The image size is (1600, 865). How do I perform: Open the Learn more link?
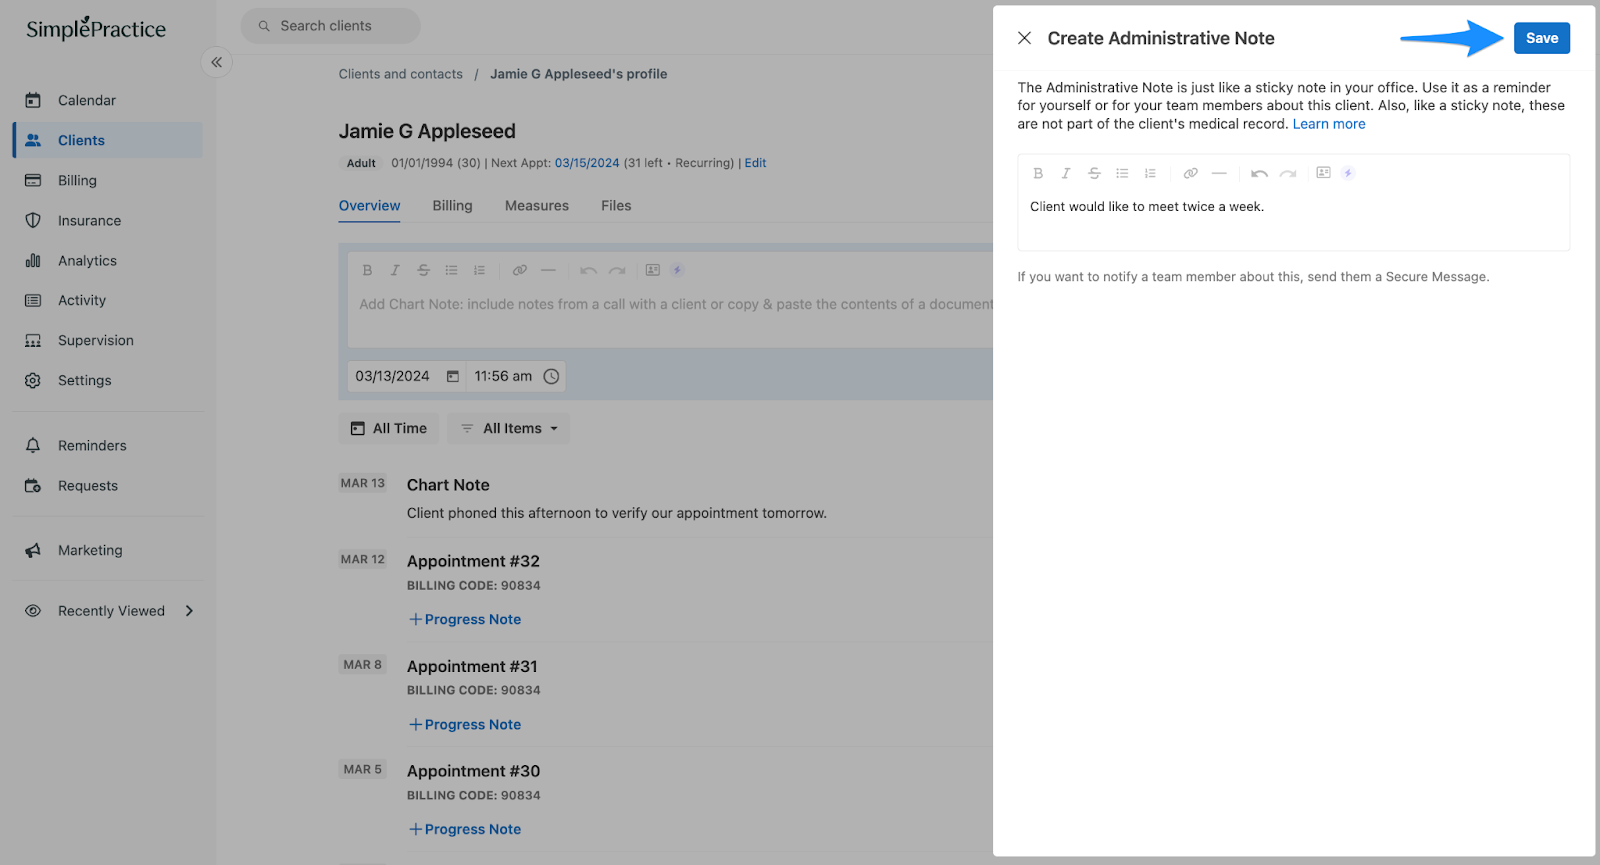click(1328, 124)
